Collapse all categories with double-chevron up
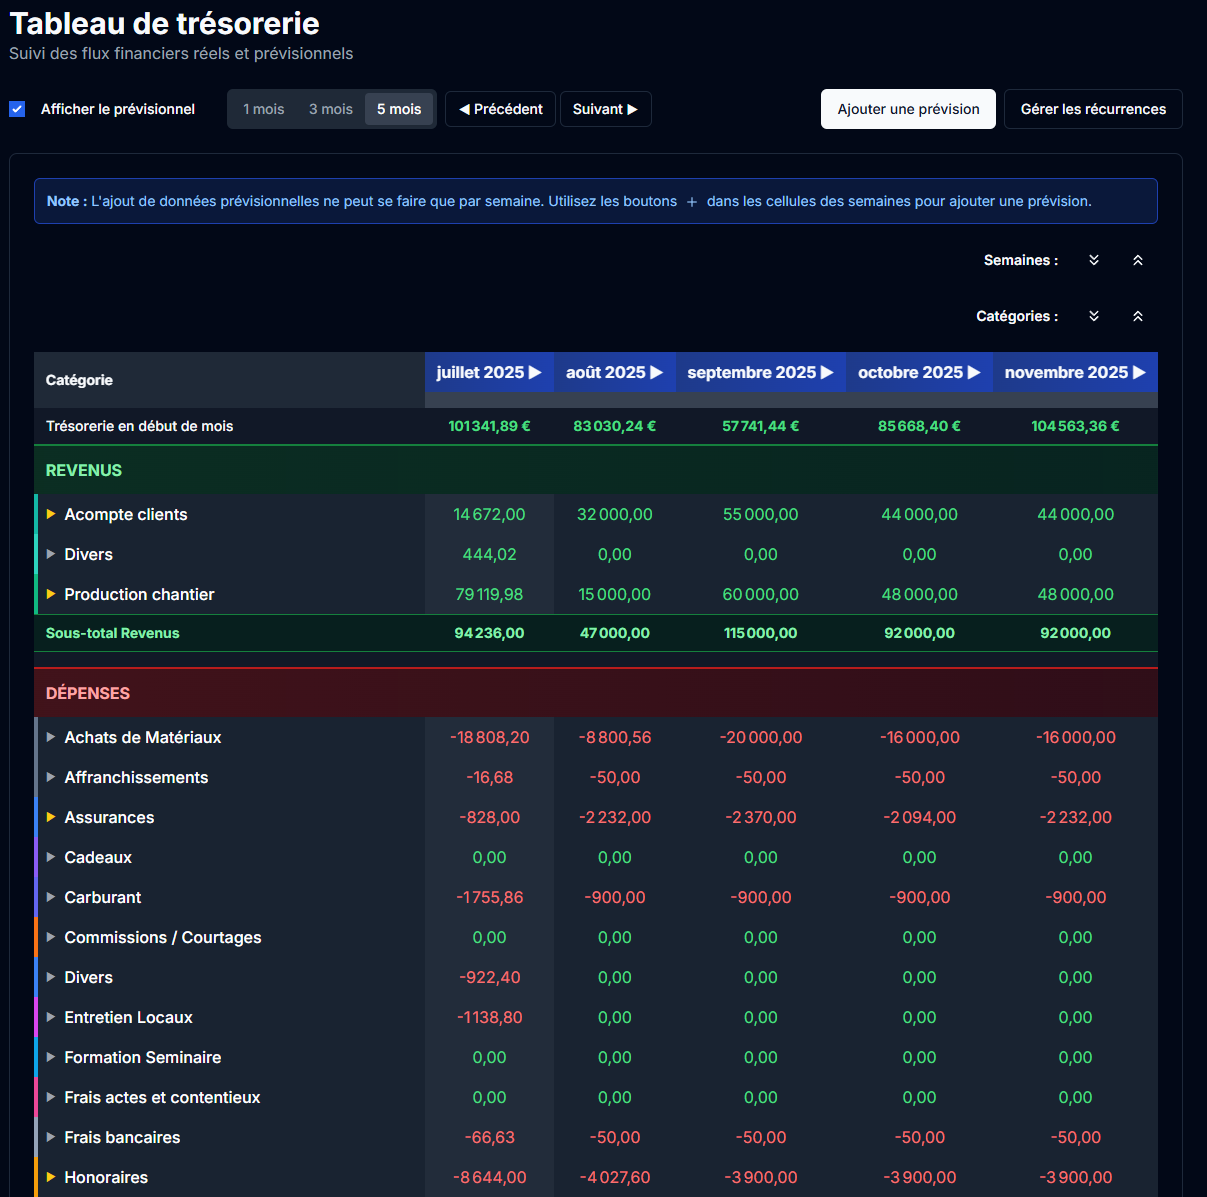The image size is (1207, 1197). point(1137,316)
